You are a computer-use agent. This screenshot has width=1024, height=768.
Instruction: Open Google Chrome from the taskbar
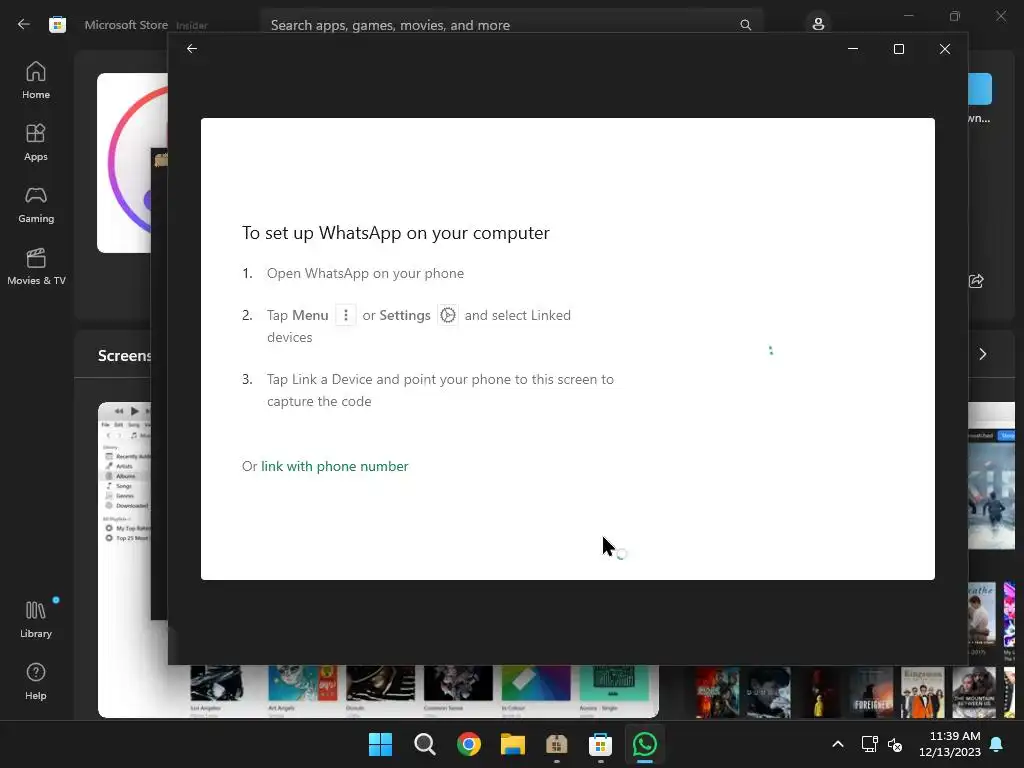pos(469,744)
